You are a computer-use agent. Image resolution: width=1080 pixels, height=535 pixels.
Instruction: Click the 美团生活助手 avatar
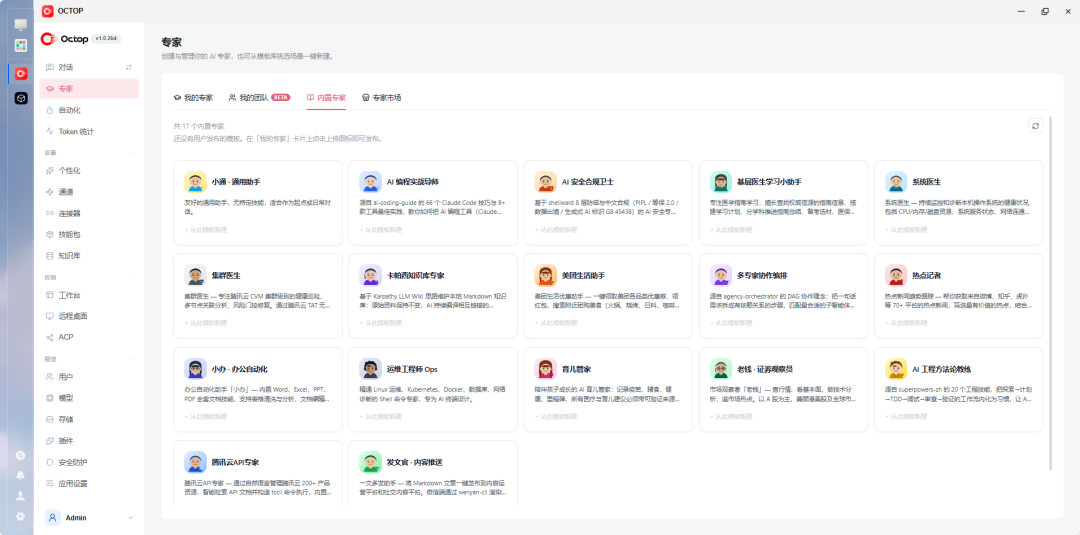coord(546,275)
